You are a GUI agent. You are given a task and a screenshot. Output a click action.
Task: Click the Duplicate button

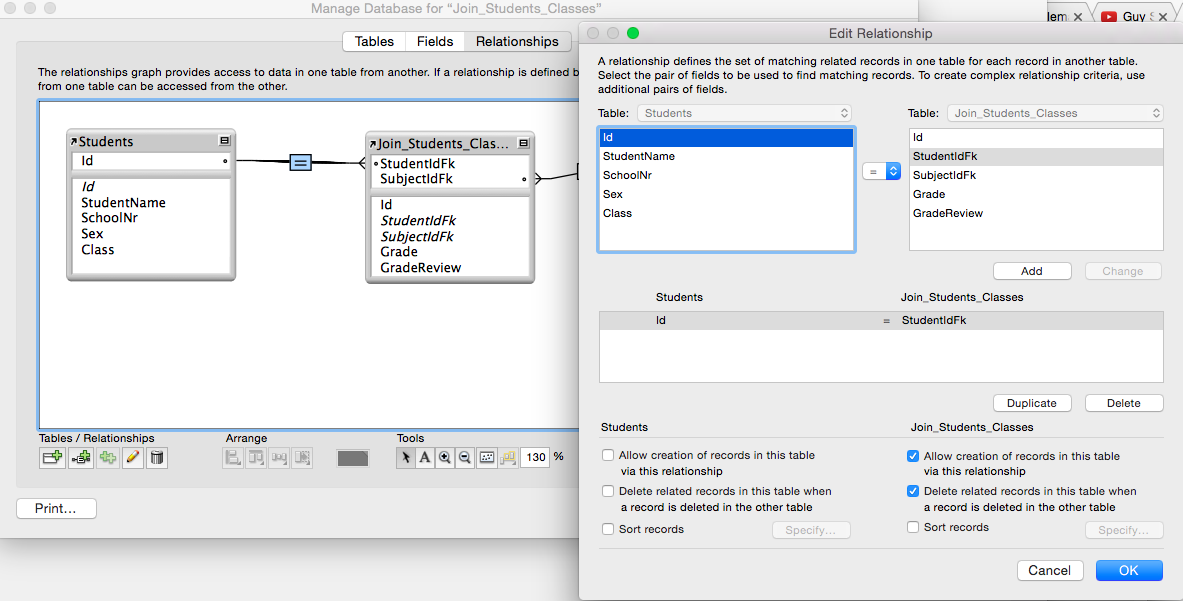point(1031,403)
